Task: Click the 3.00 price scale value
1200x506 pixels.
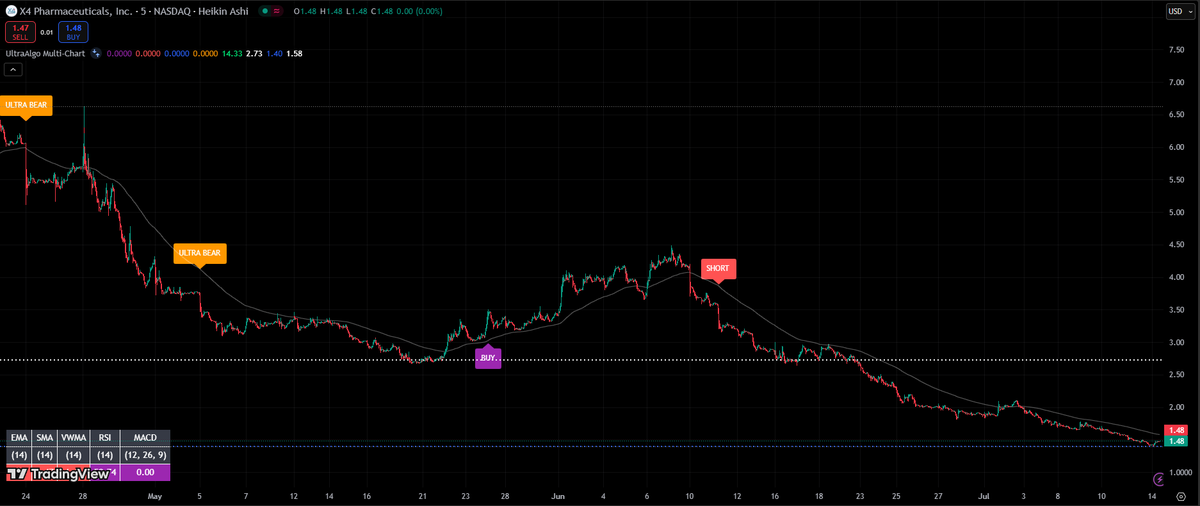Action: click(x=1176, y=342)
